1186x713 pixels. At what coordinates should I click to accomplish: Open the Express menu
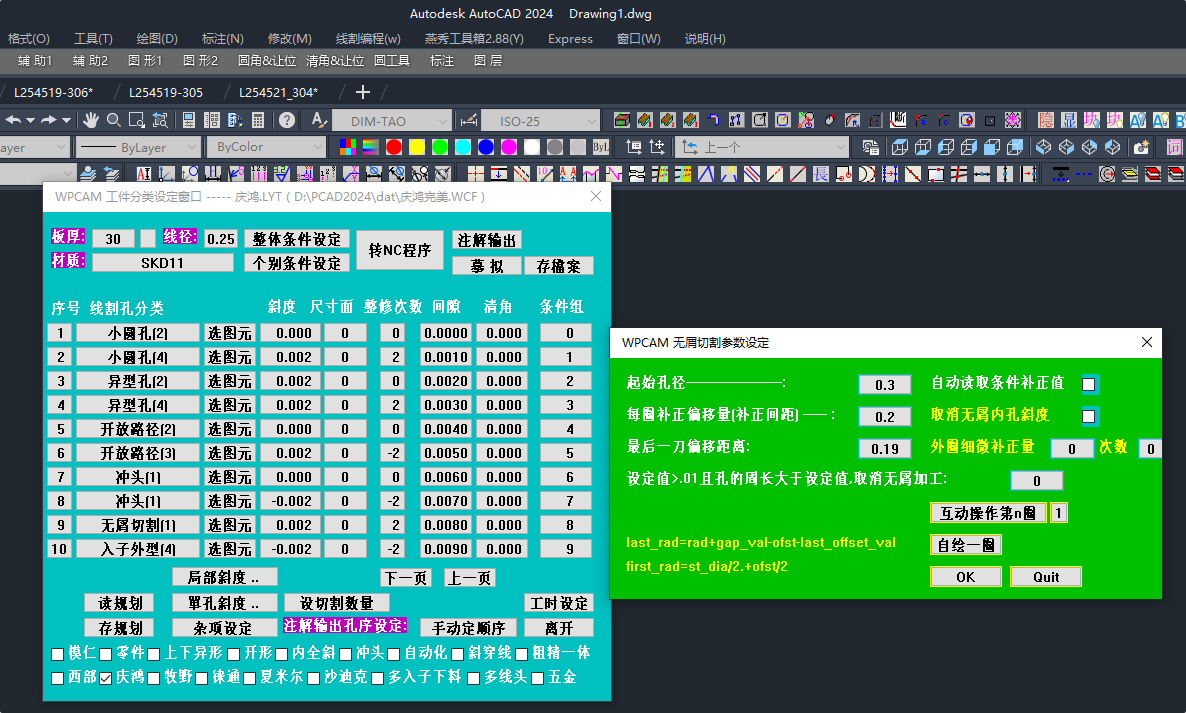[x=570, y=39]
